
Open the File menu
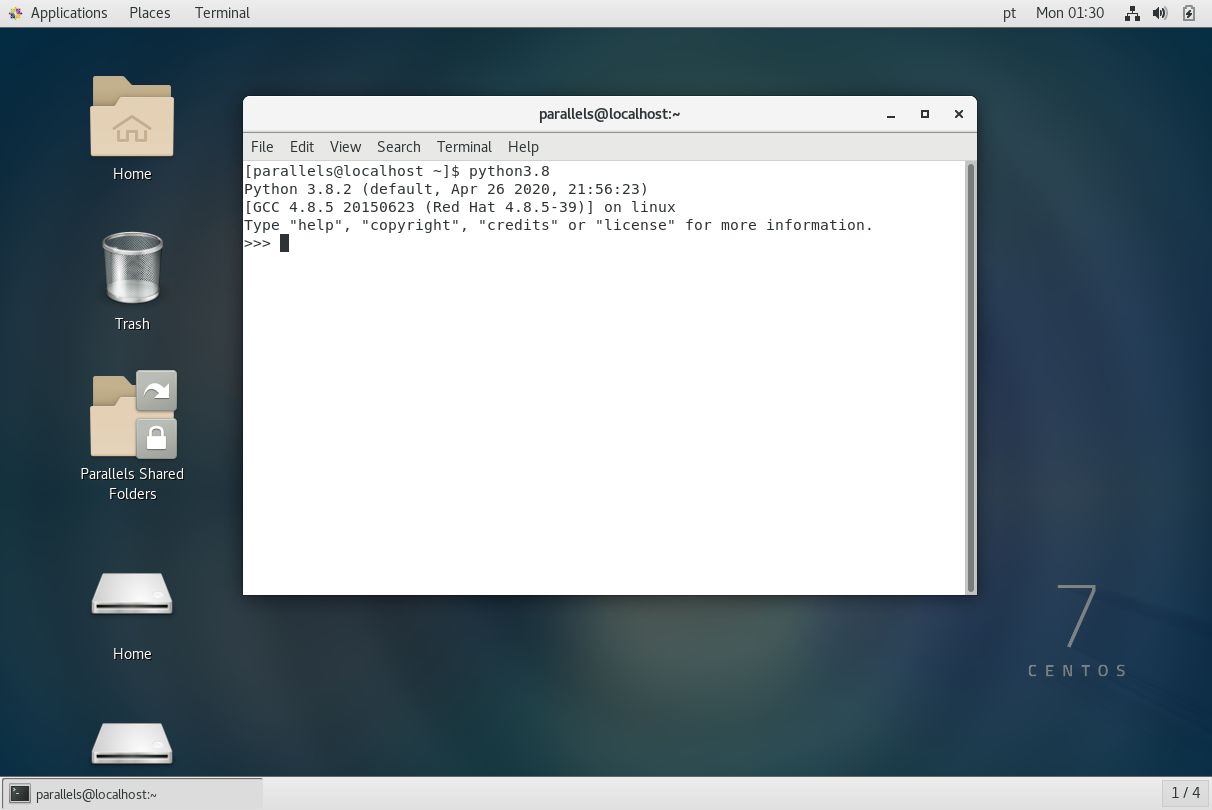[261, 146]
